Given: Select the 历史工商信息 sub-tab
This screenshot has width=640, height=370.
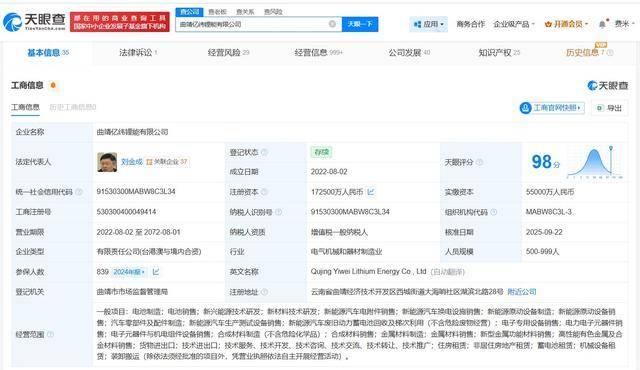Looking at the screenshot, I should (x=73, y=107).
